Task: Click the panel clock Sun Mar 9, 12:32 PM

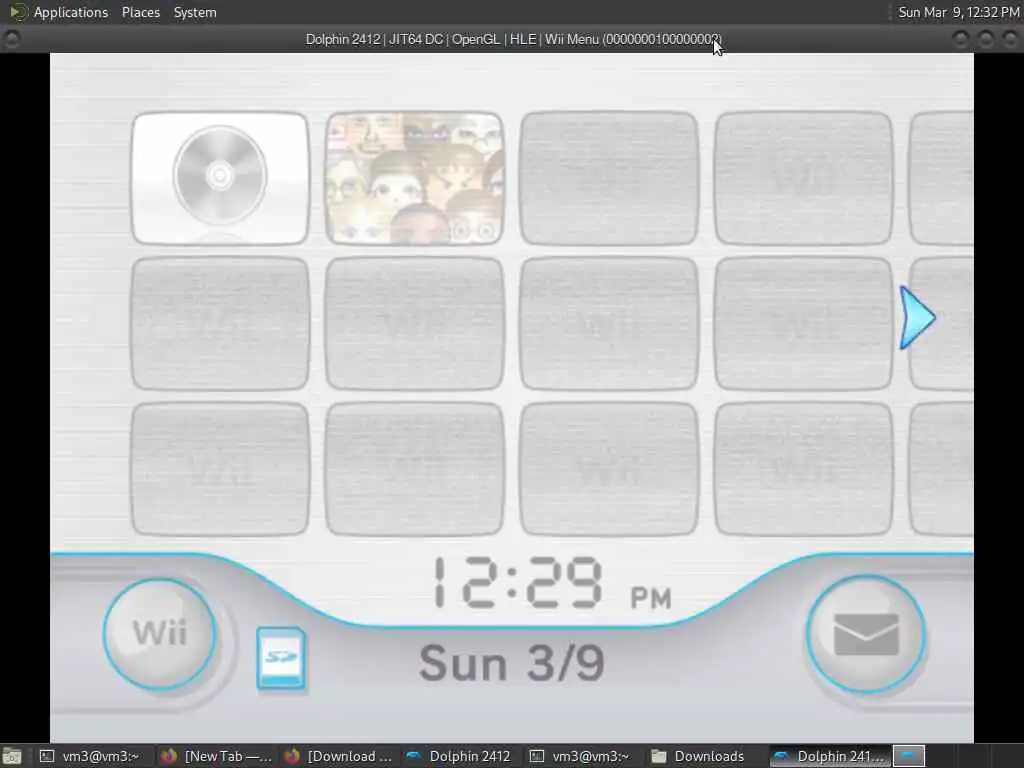Action: 958,12
